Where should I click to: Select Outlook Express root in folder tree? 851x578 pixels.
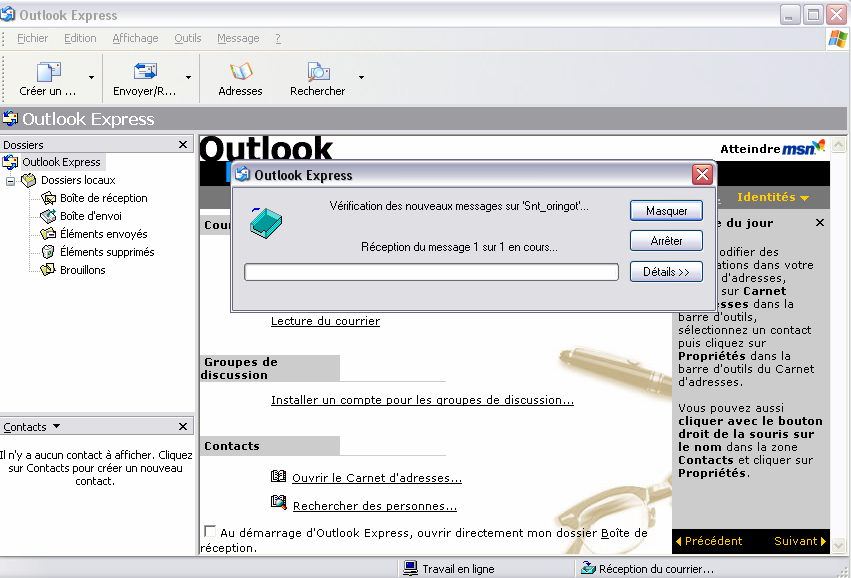pos(61,162)
